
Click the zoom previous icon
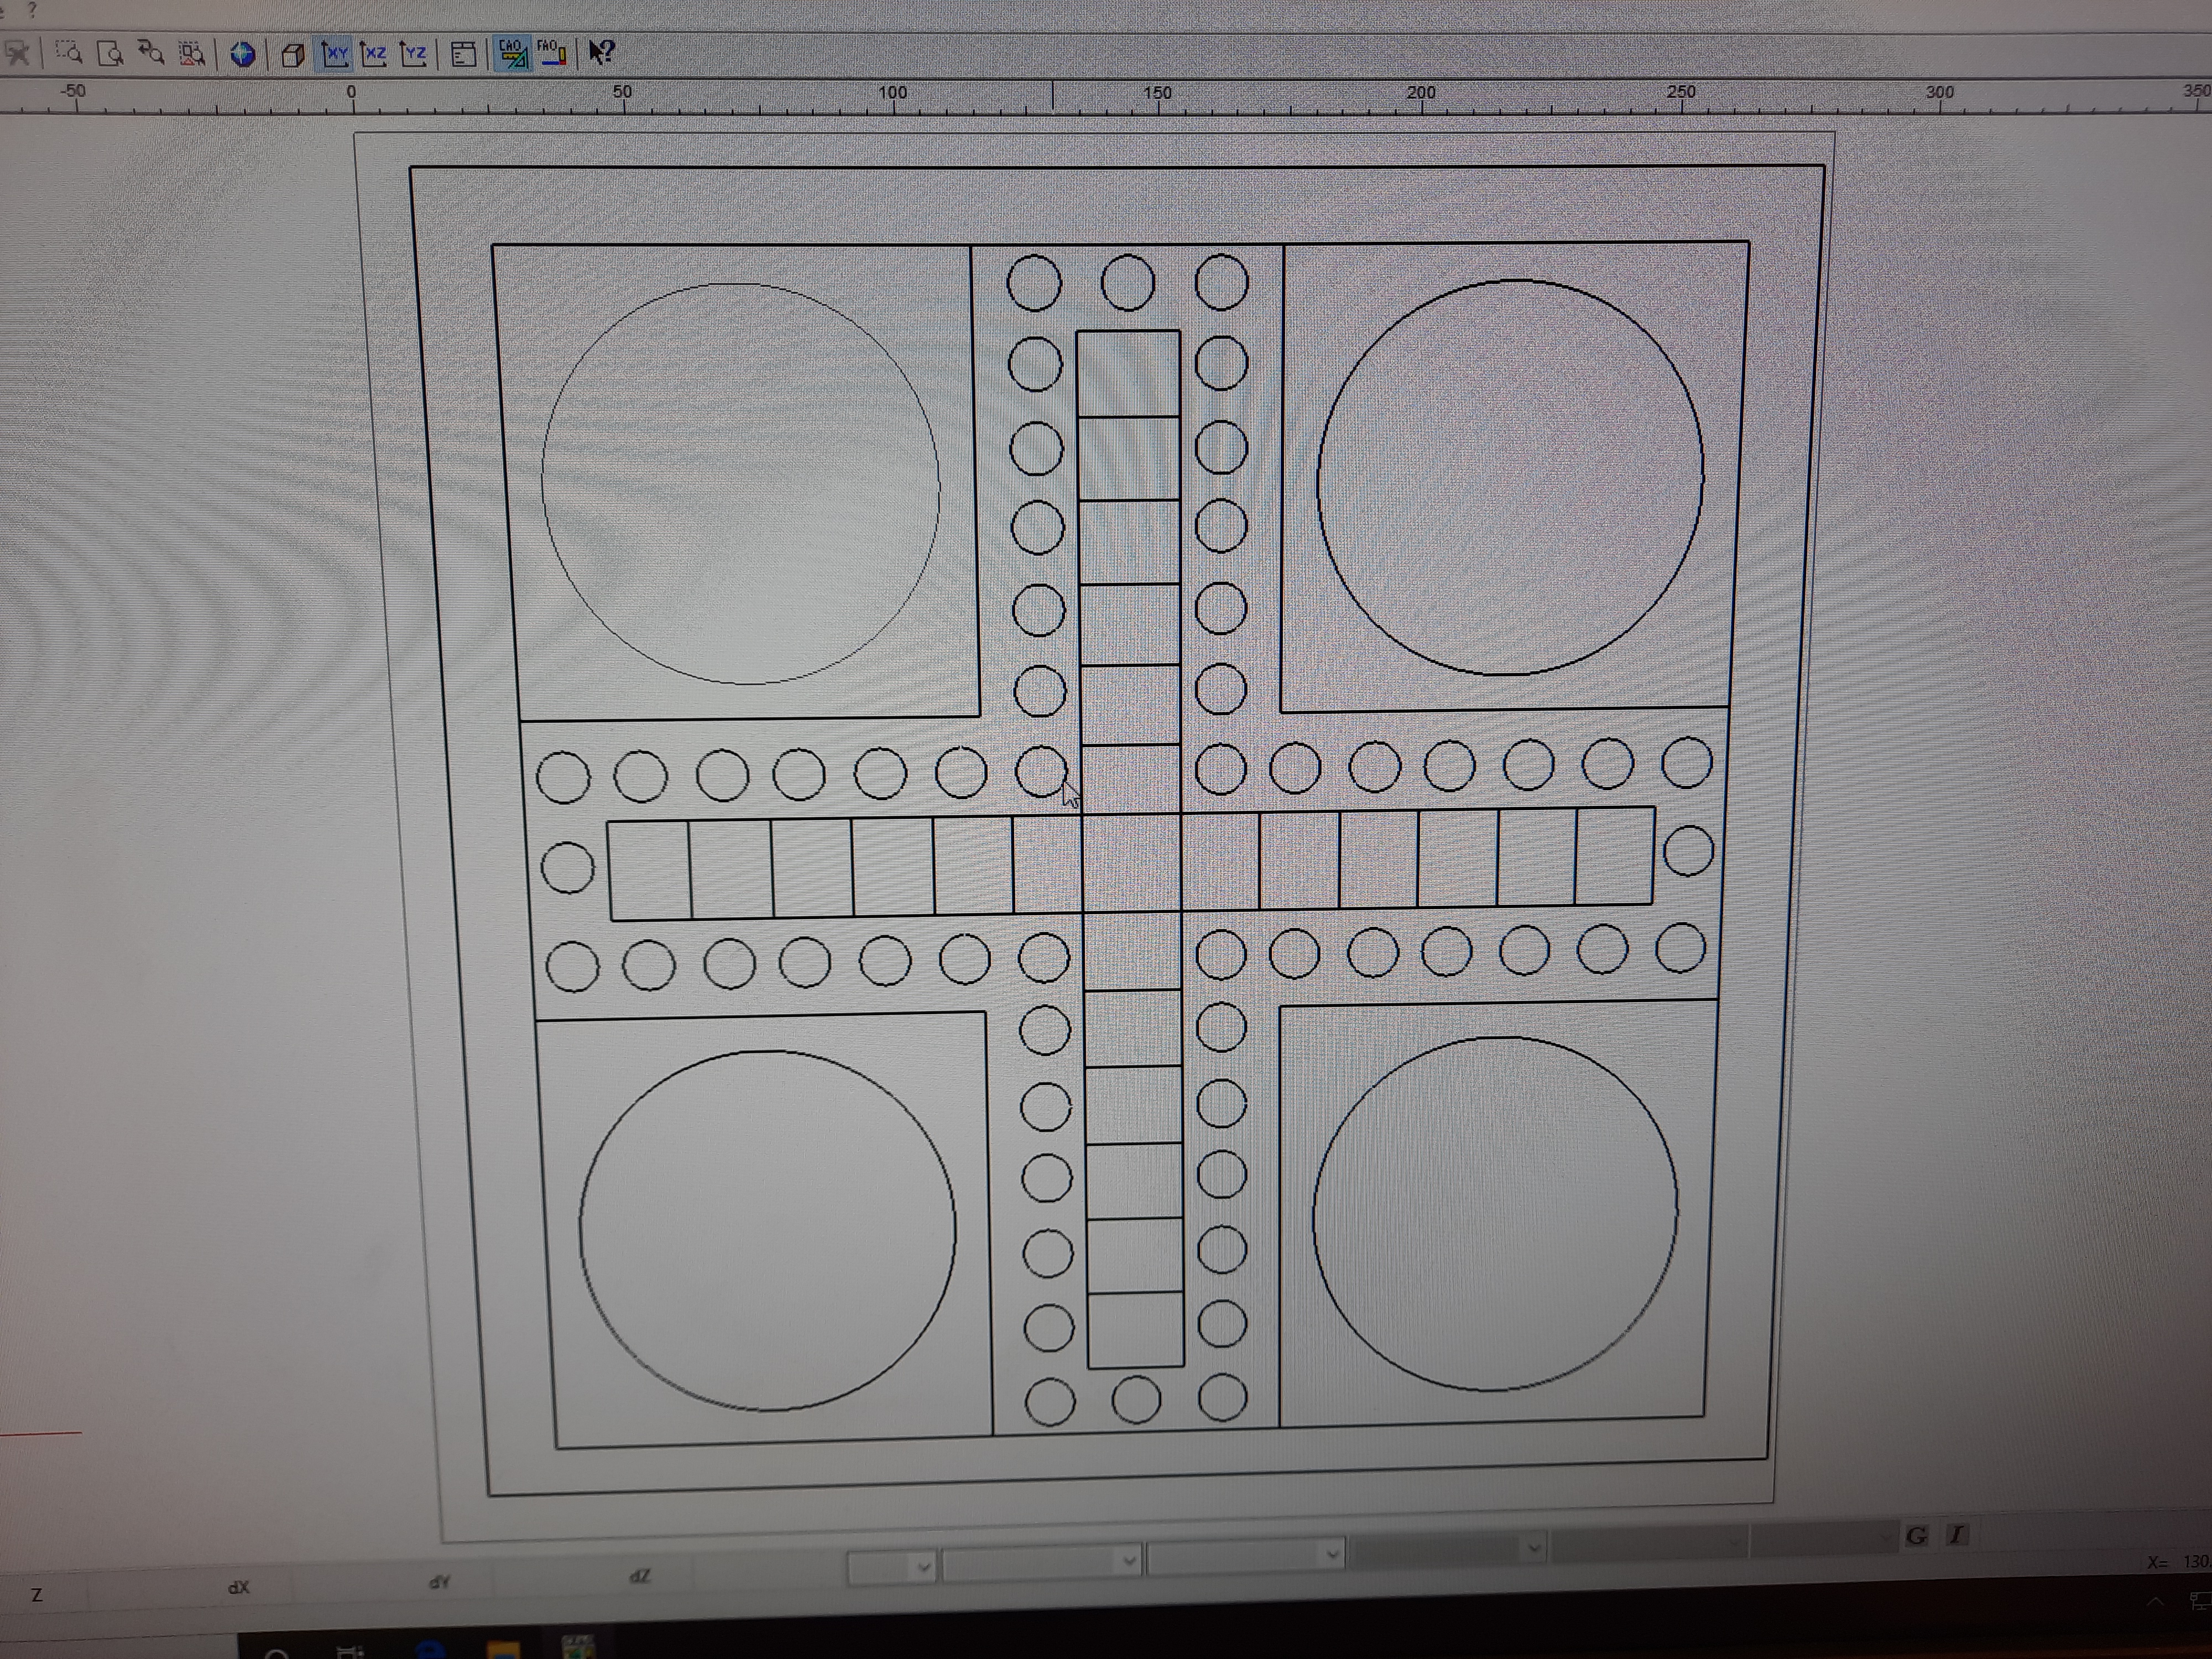click(151, 52)
